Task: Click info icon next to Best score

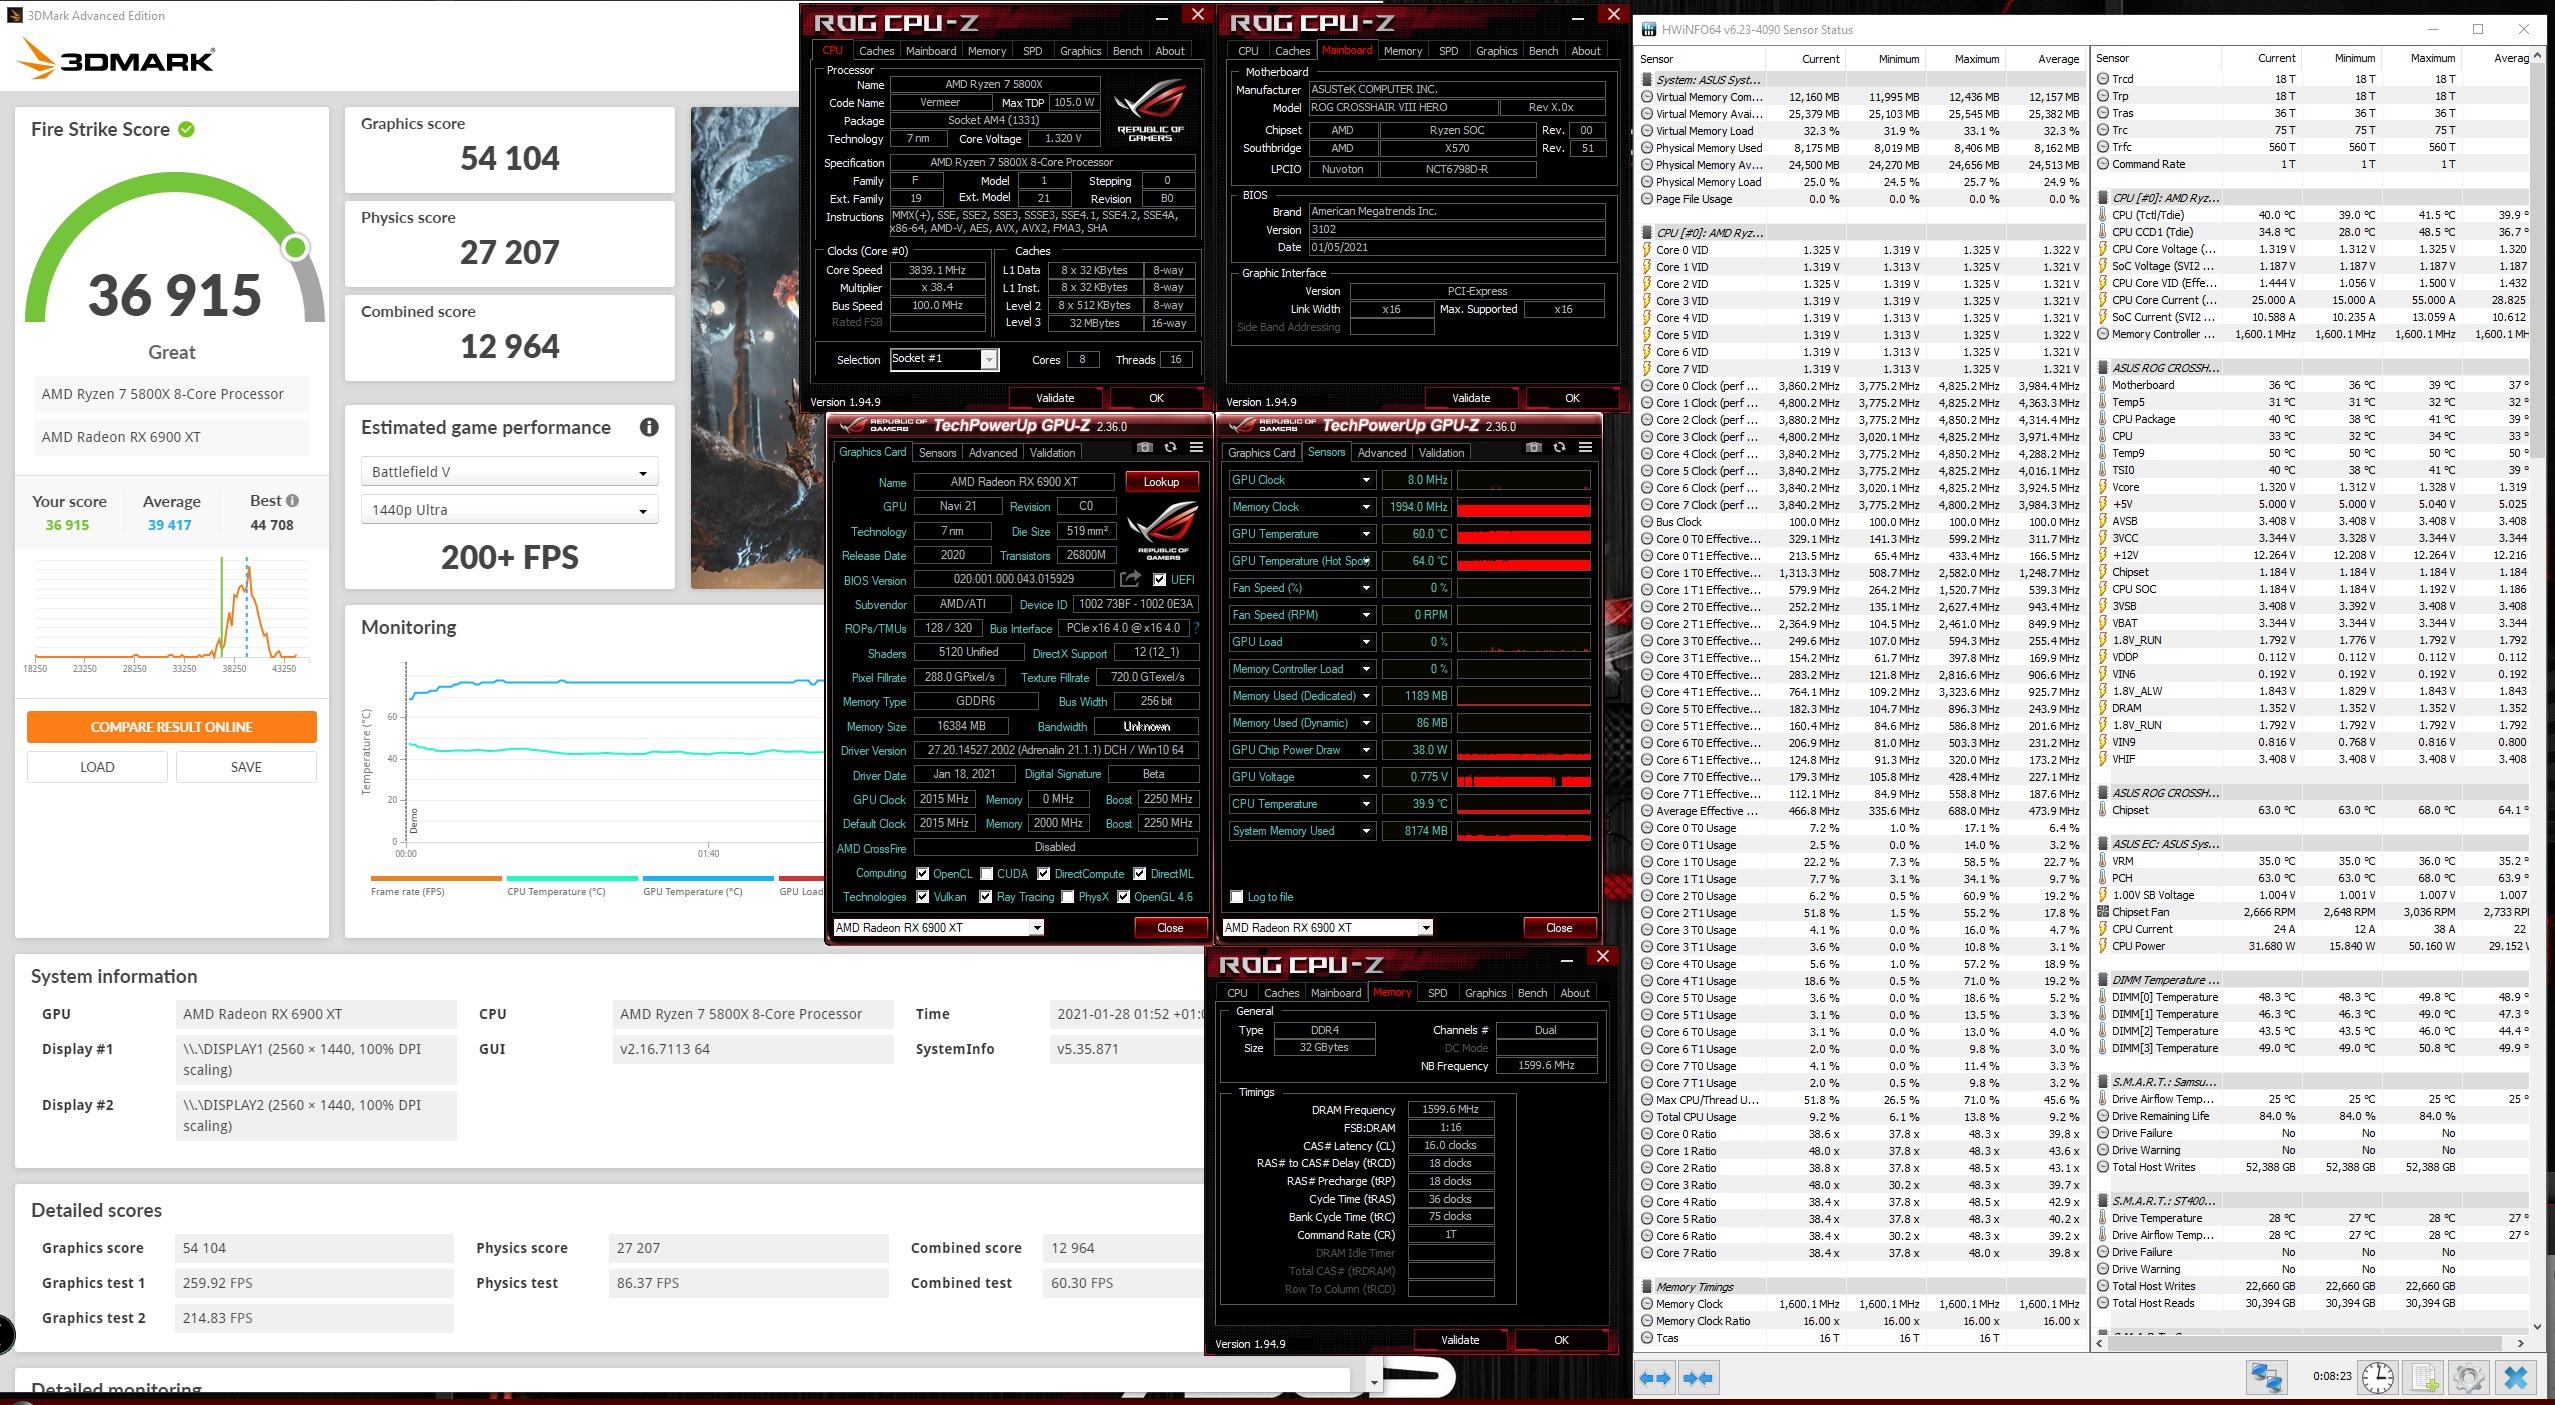Action: pos(292,501)
